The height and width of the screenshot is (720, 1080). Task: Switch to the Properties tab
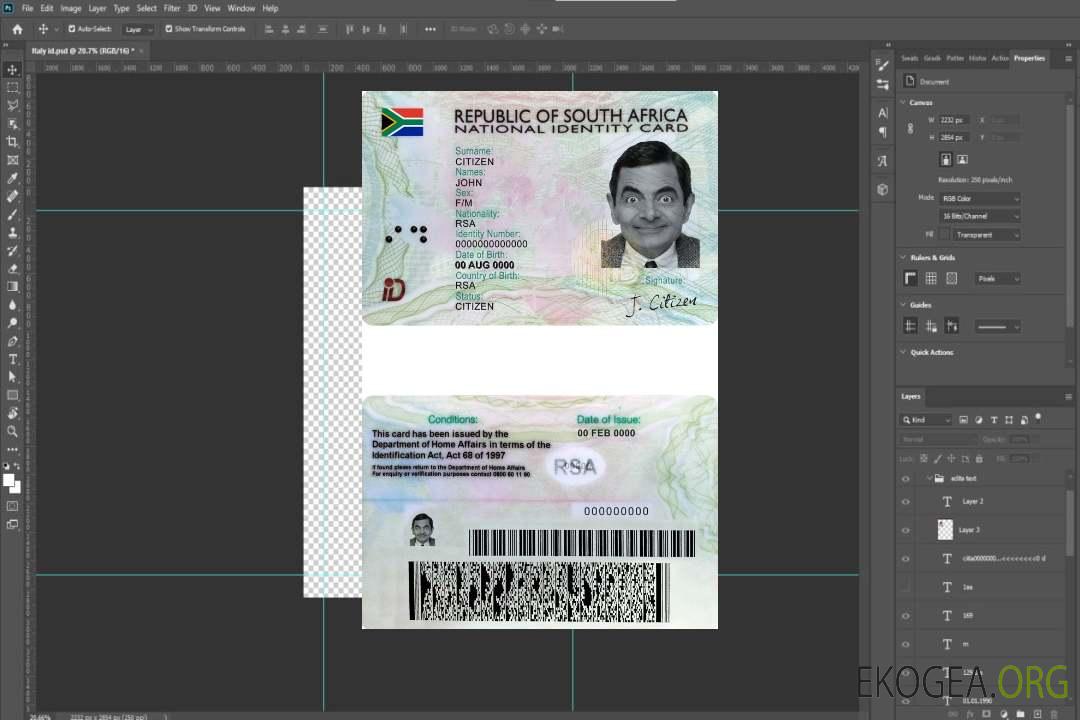pos(1029,58)
